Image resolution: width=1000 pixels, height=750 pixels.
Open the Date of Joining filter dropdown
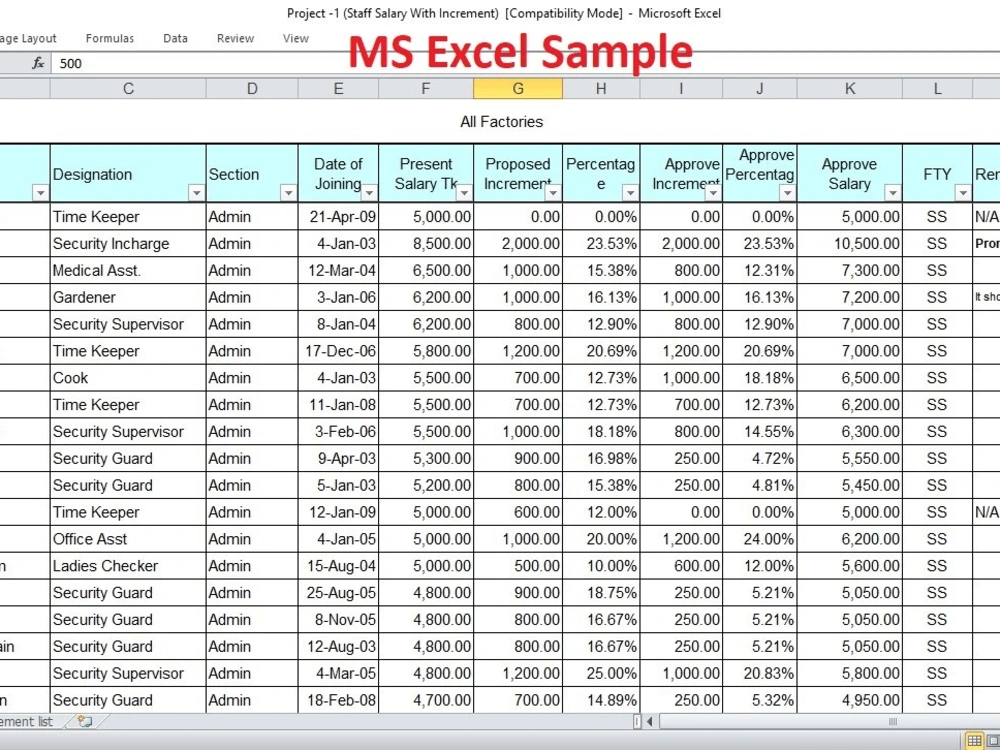point(369,193)
